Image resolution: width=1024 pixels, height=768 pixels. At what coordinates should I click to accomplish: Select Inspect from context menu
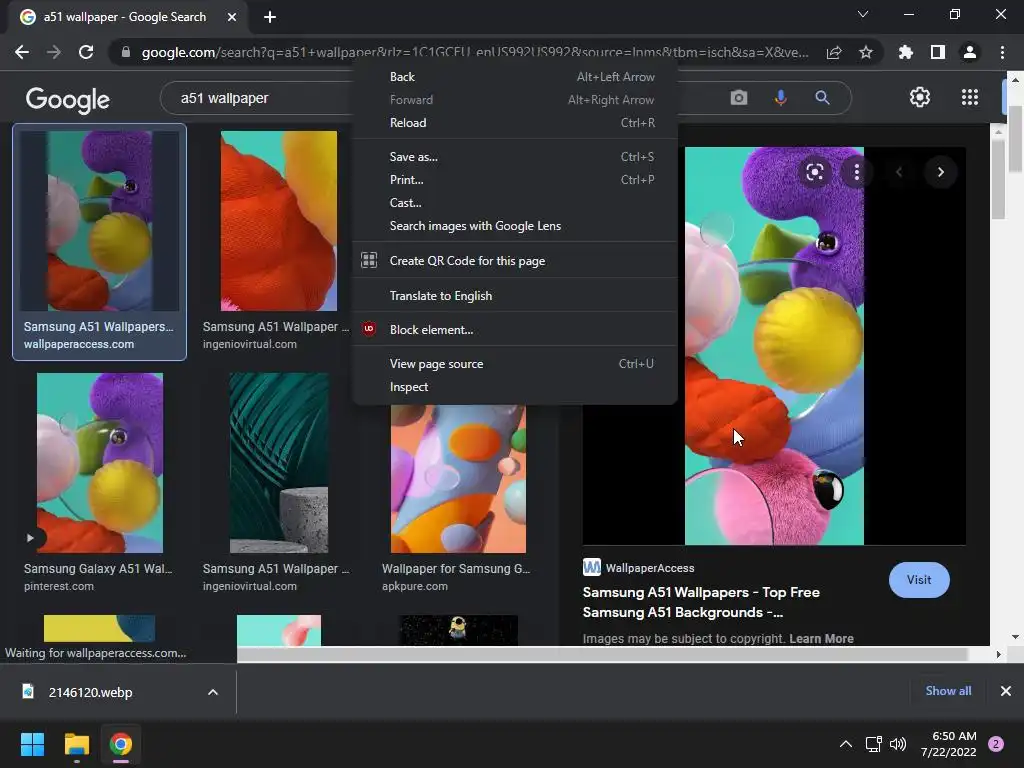click(515, 387)
